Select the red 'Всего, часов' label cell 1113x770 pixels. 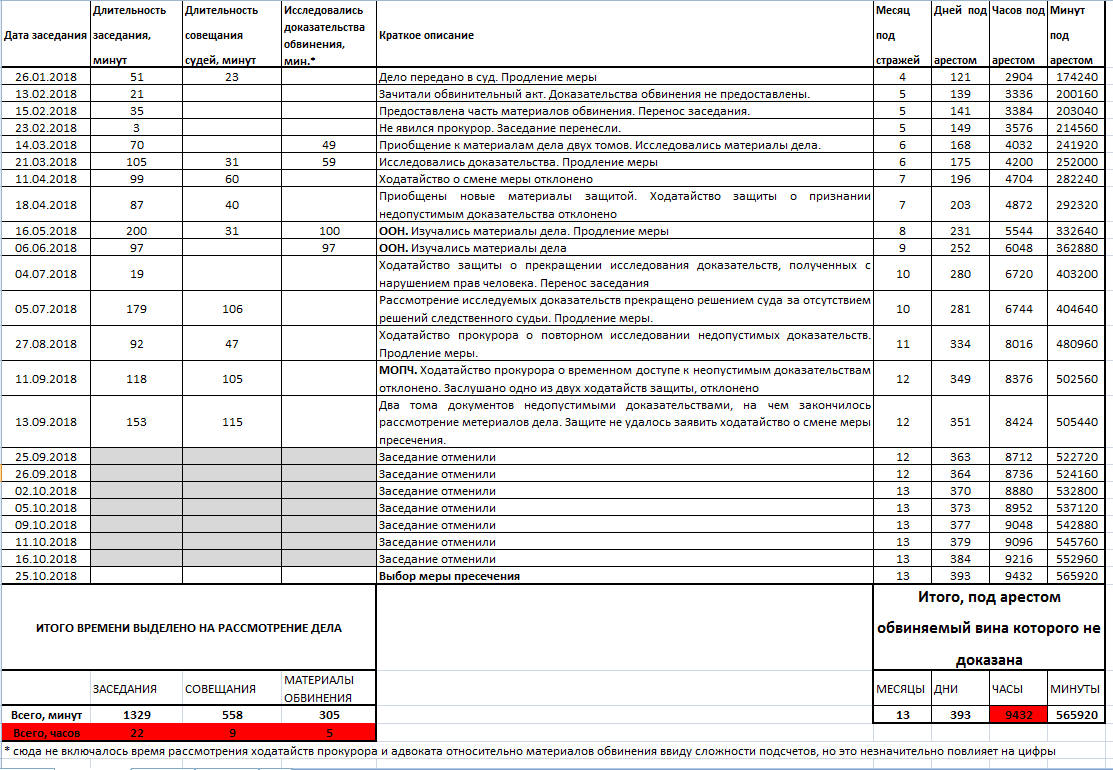click(x=45, y=732)
